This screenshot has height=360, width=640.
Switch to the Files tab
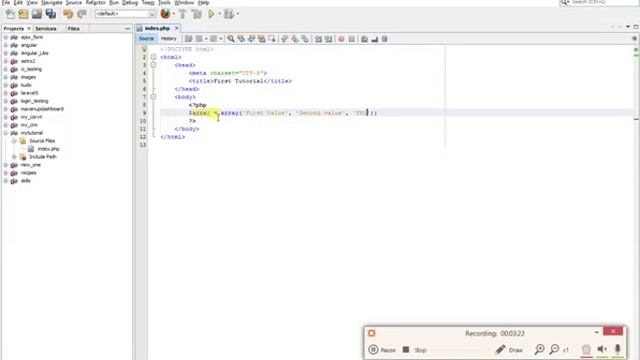point(73,29)
